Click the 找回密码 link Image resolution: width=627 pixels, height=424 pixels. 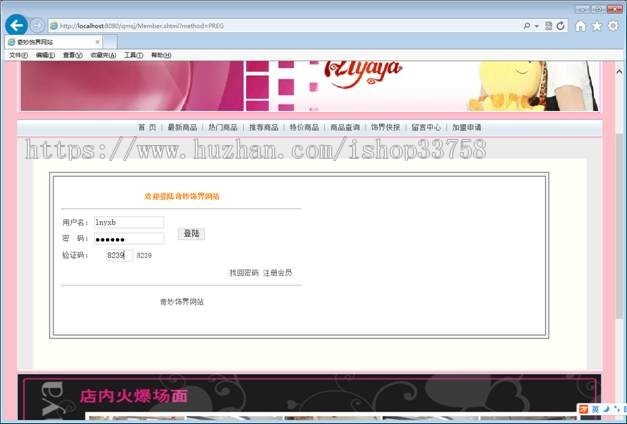coord(244,273)
